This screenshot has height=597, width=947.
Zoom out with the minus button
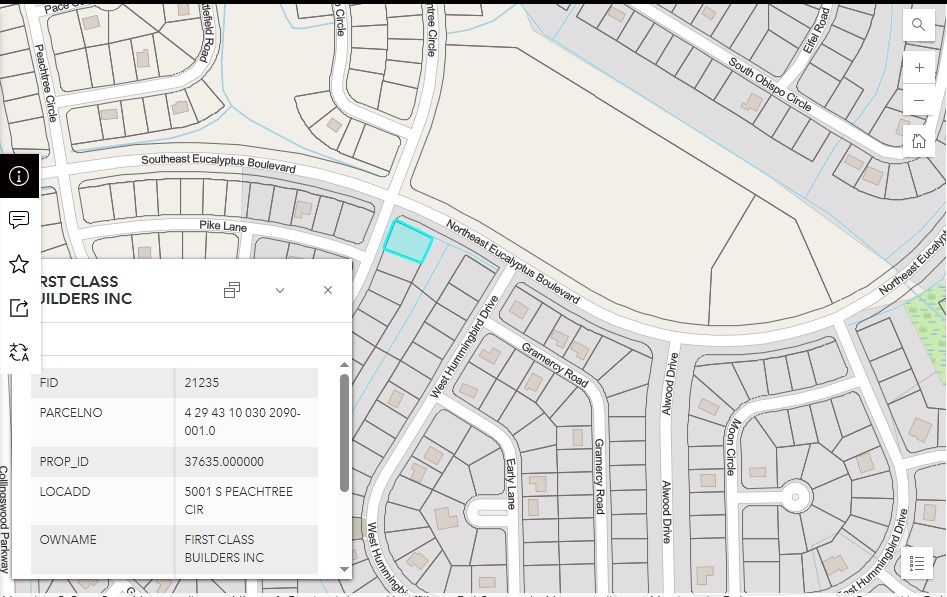tap(918, 101)
